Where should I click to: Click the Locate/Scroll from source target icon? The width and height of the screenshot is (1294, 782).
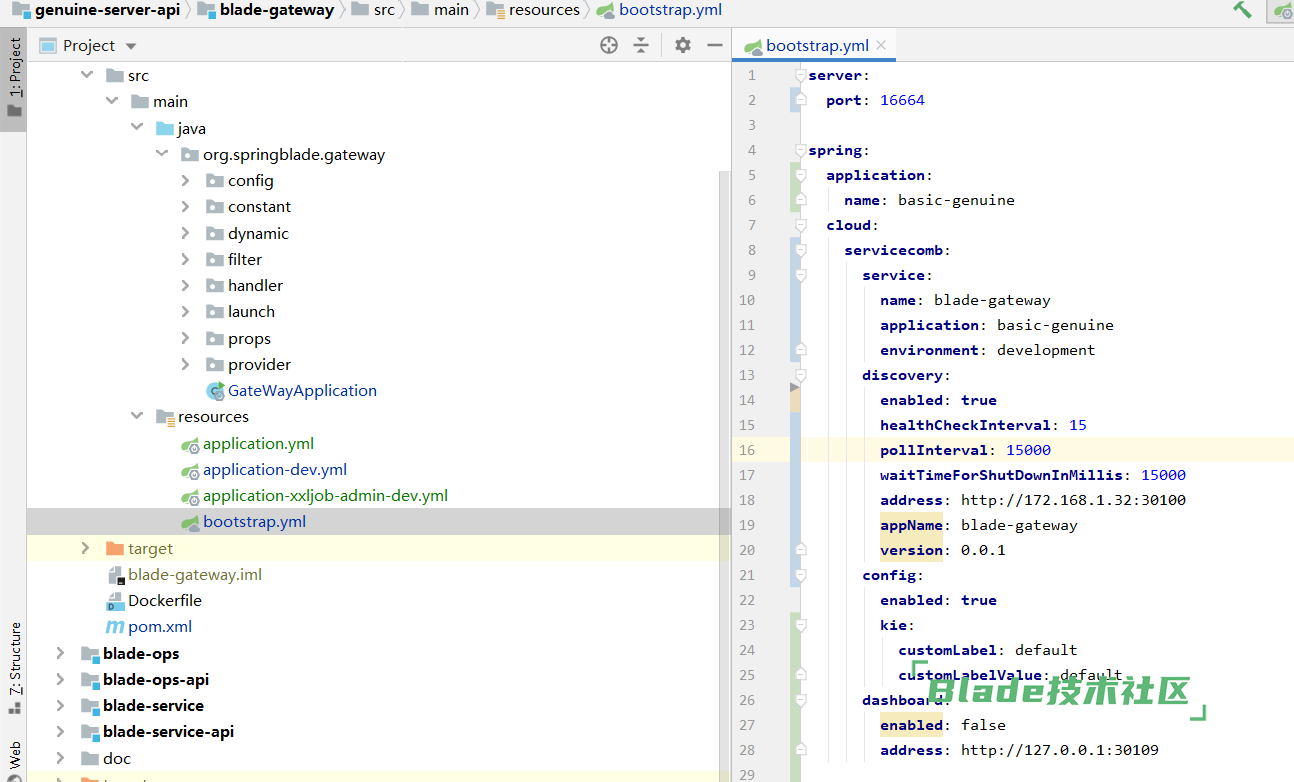tap(609, 45)
